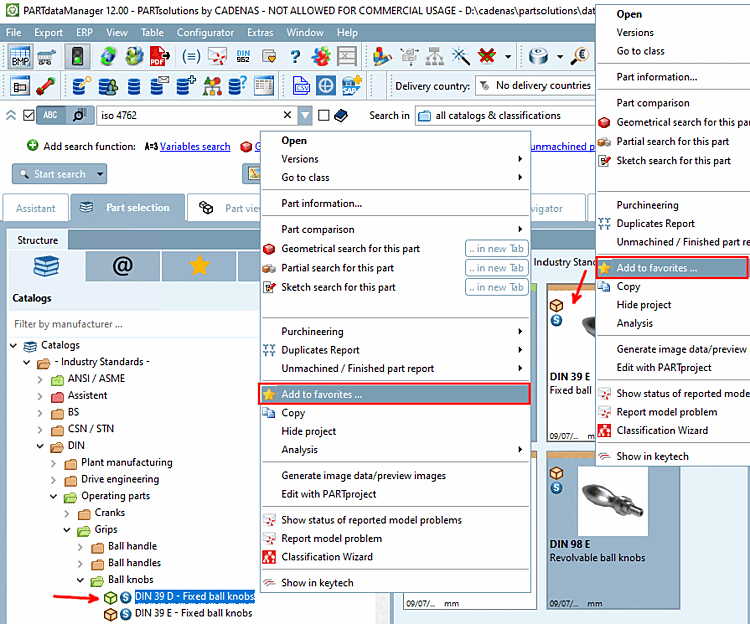
Task: Click the database with key icon
Action: (x=82, y=86)
